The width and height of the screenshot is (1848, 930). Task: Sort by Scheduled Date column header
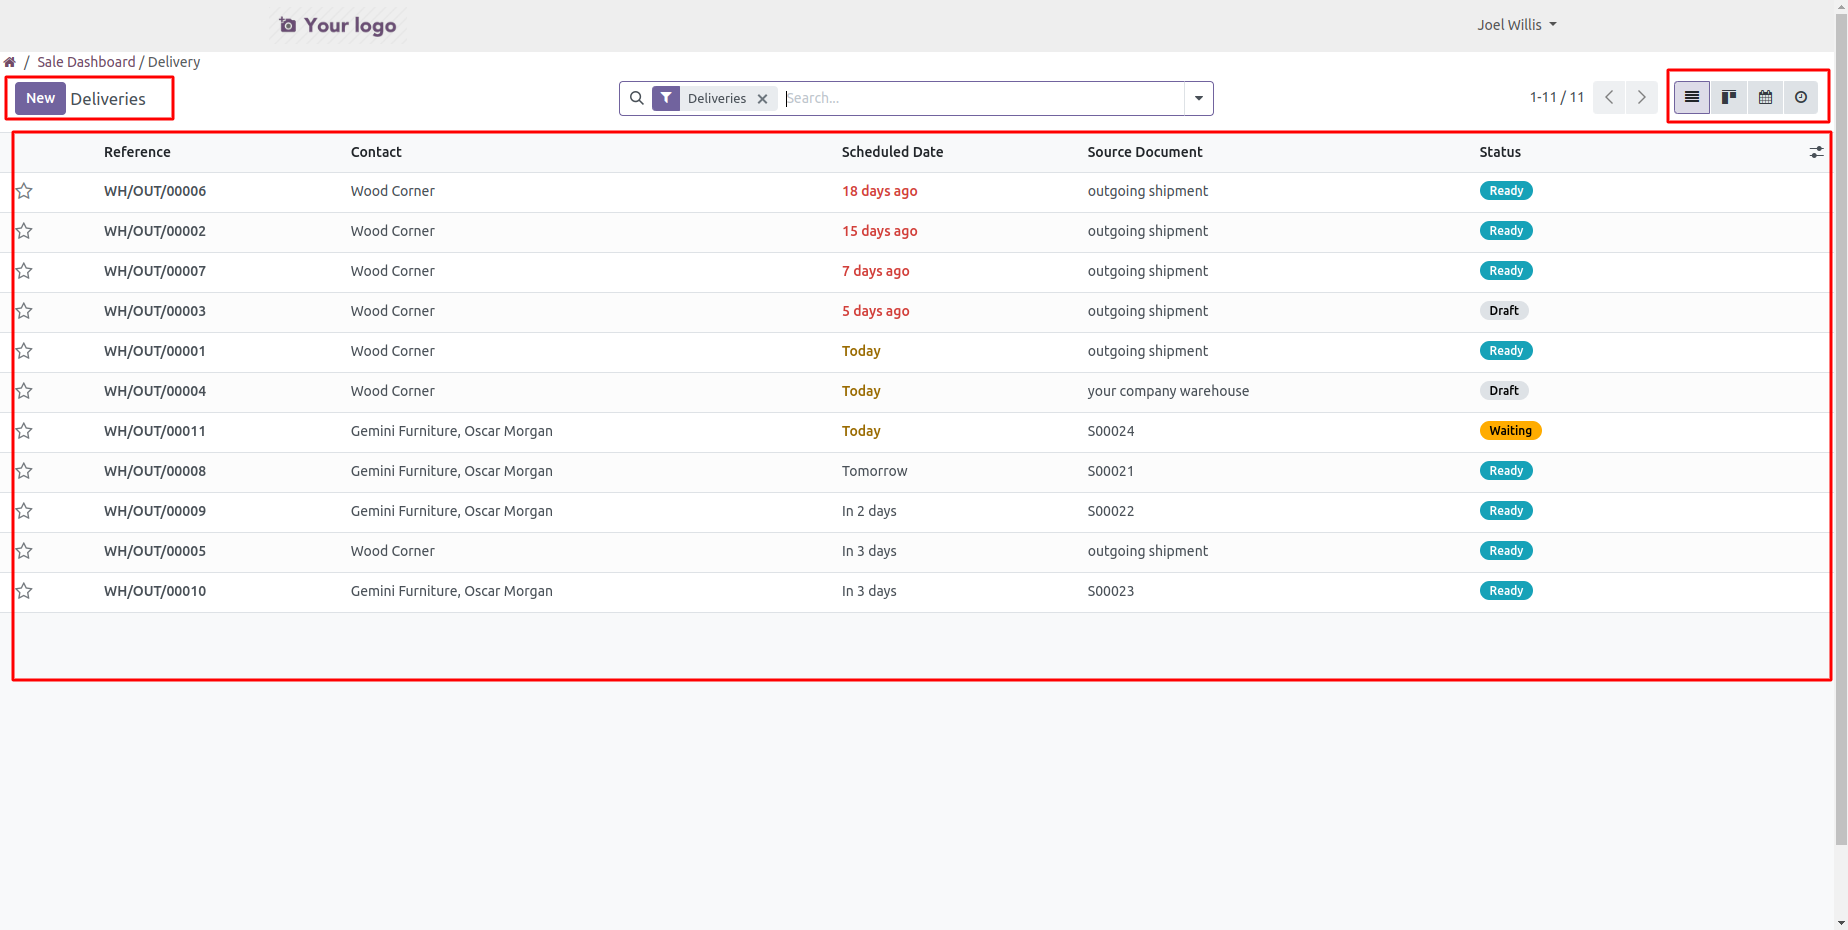point(892,152)
